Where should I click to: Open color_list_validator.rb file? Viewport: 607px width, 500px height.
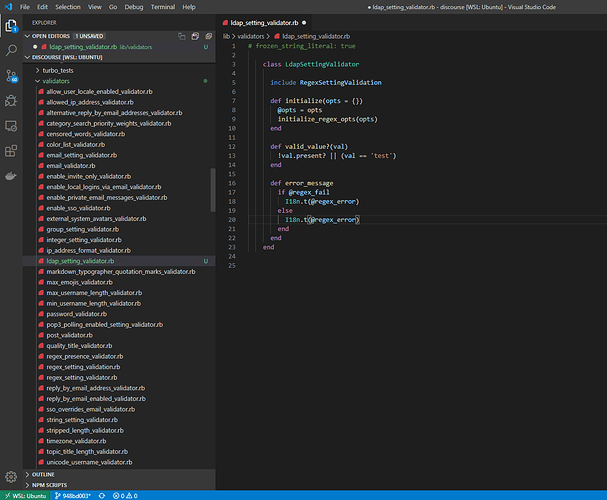[x=75, y=144]
